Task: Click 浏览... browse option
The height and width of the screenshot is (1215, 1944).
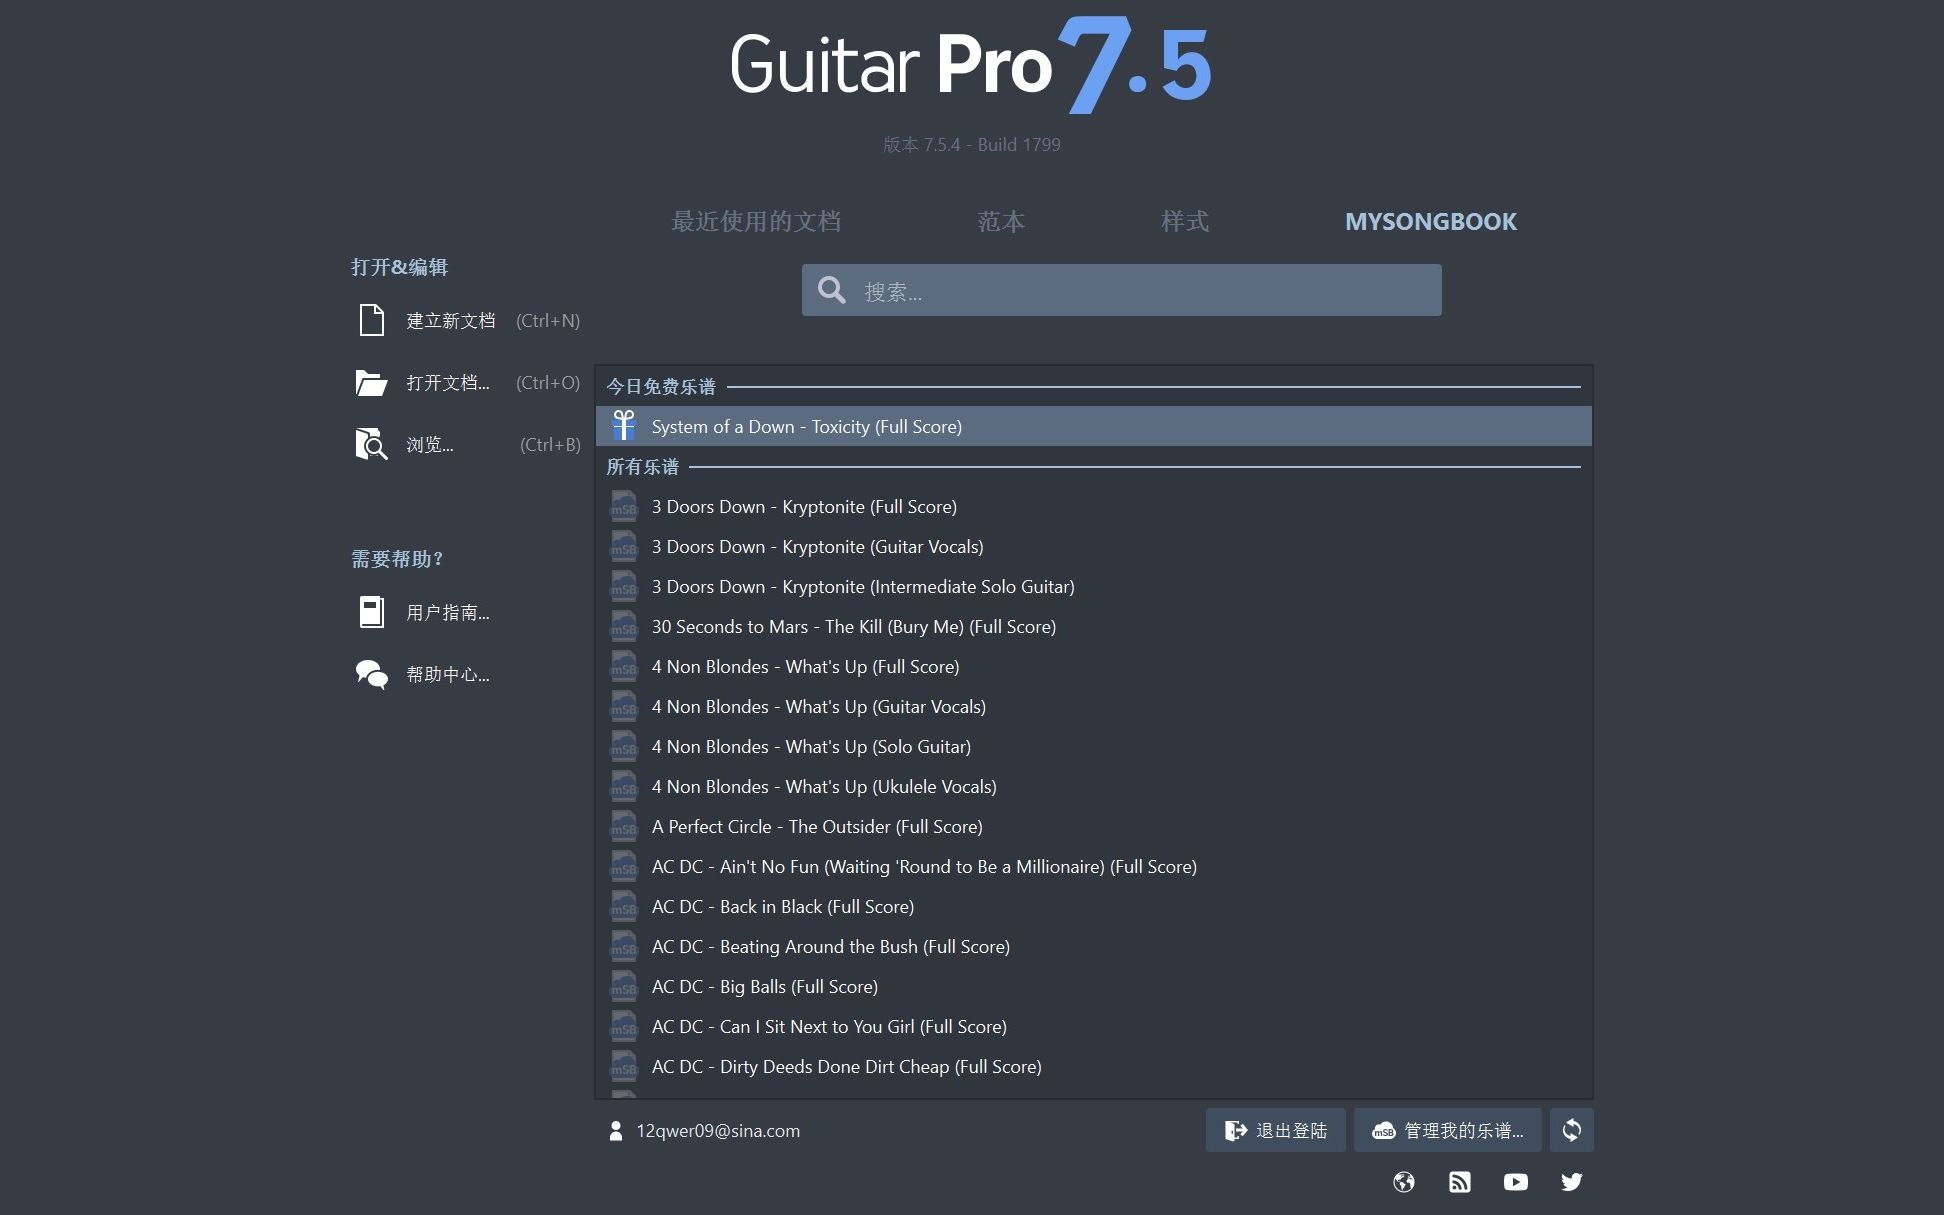Action: click(468, 444)
